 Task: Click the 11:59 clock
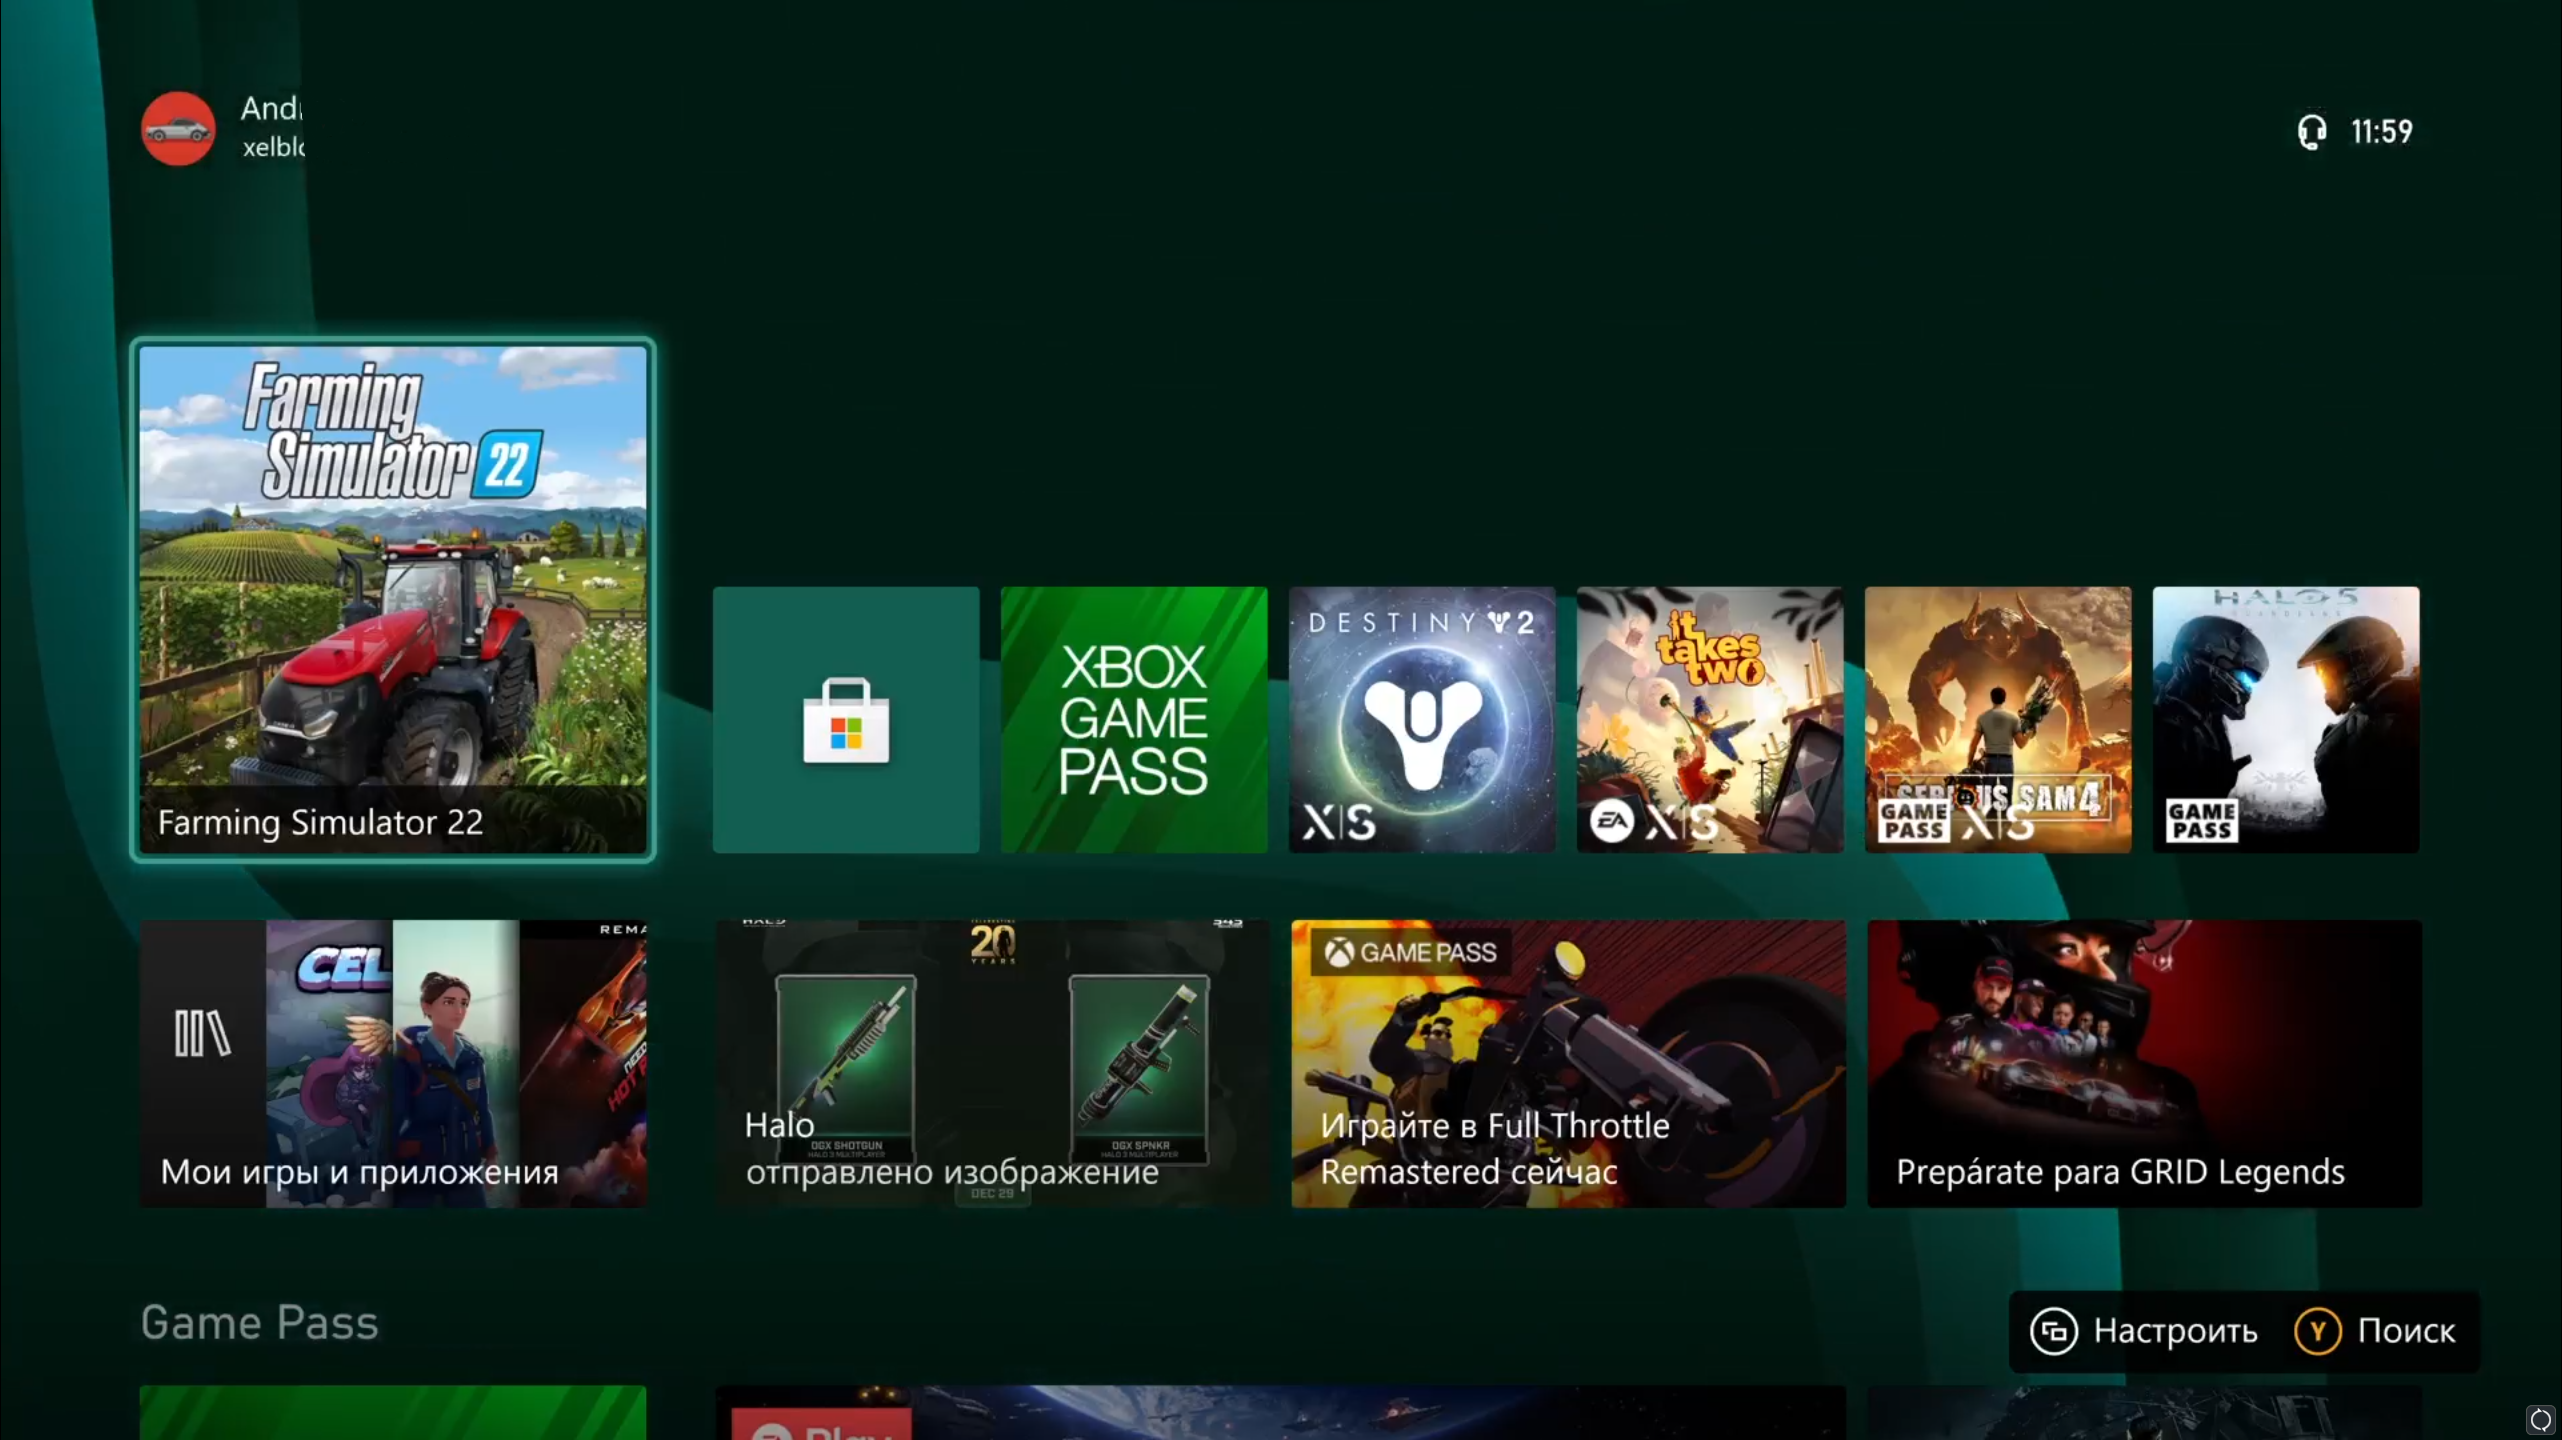point(2382,132)
